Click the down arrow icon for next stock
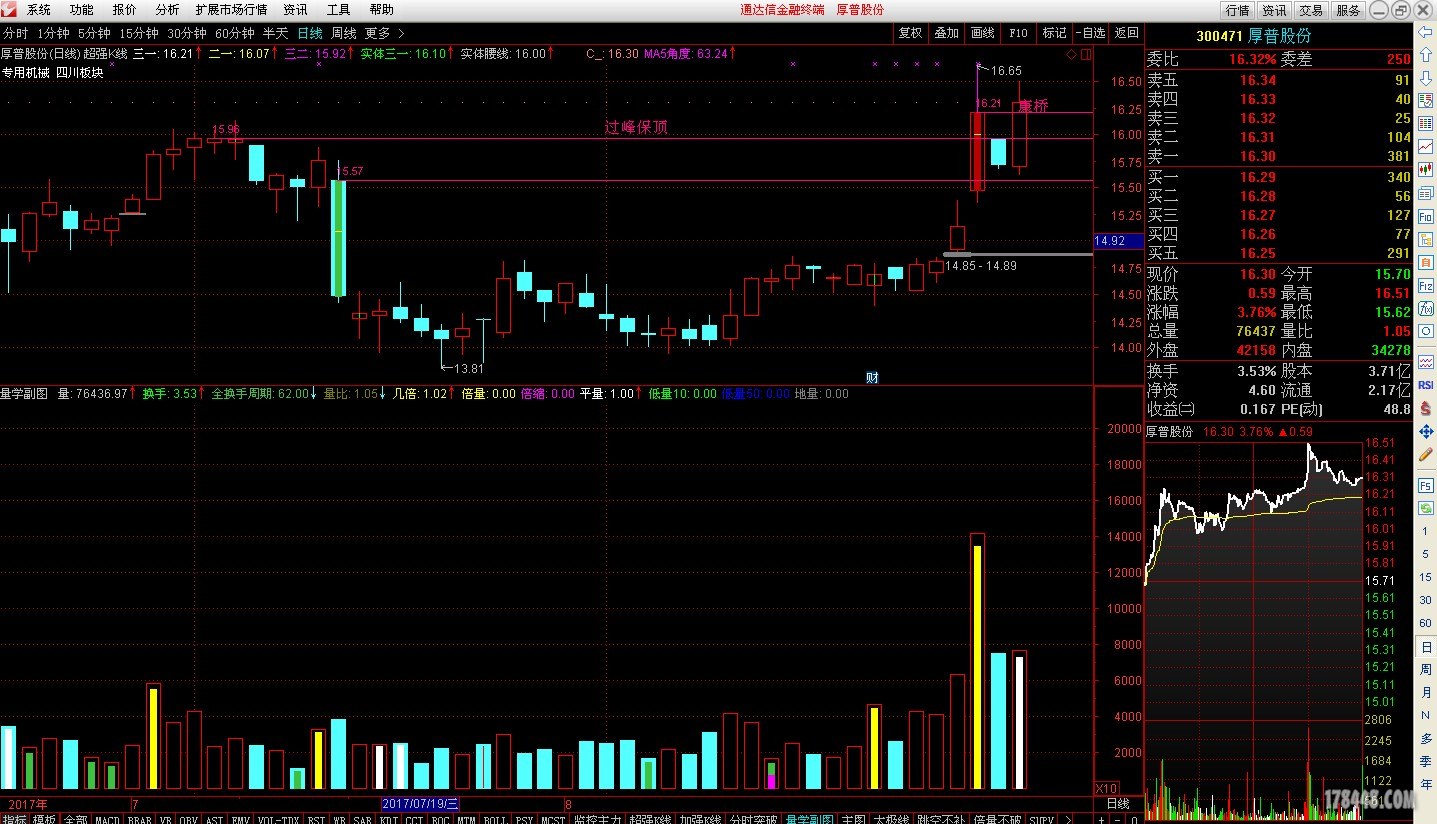 1426,78
